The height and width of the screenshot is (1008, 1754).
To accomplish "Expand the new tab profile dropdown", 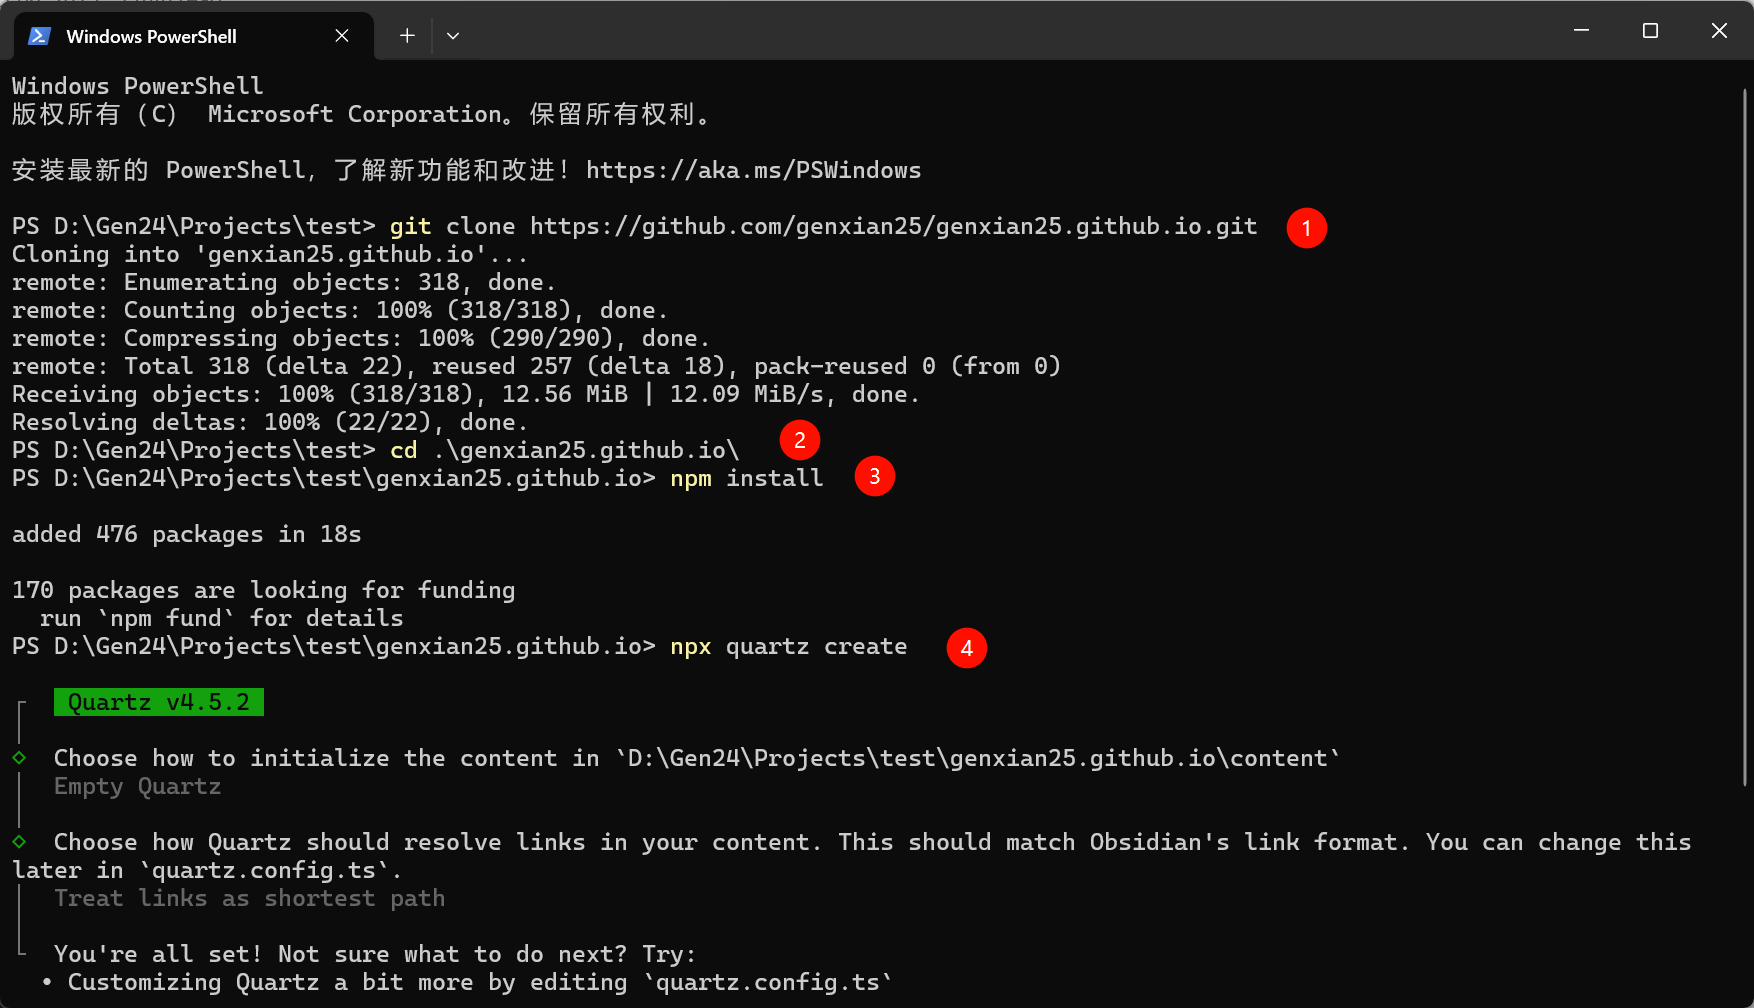I will [453, 36].
